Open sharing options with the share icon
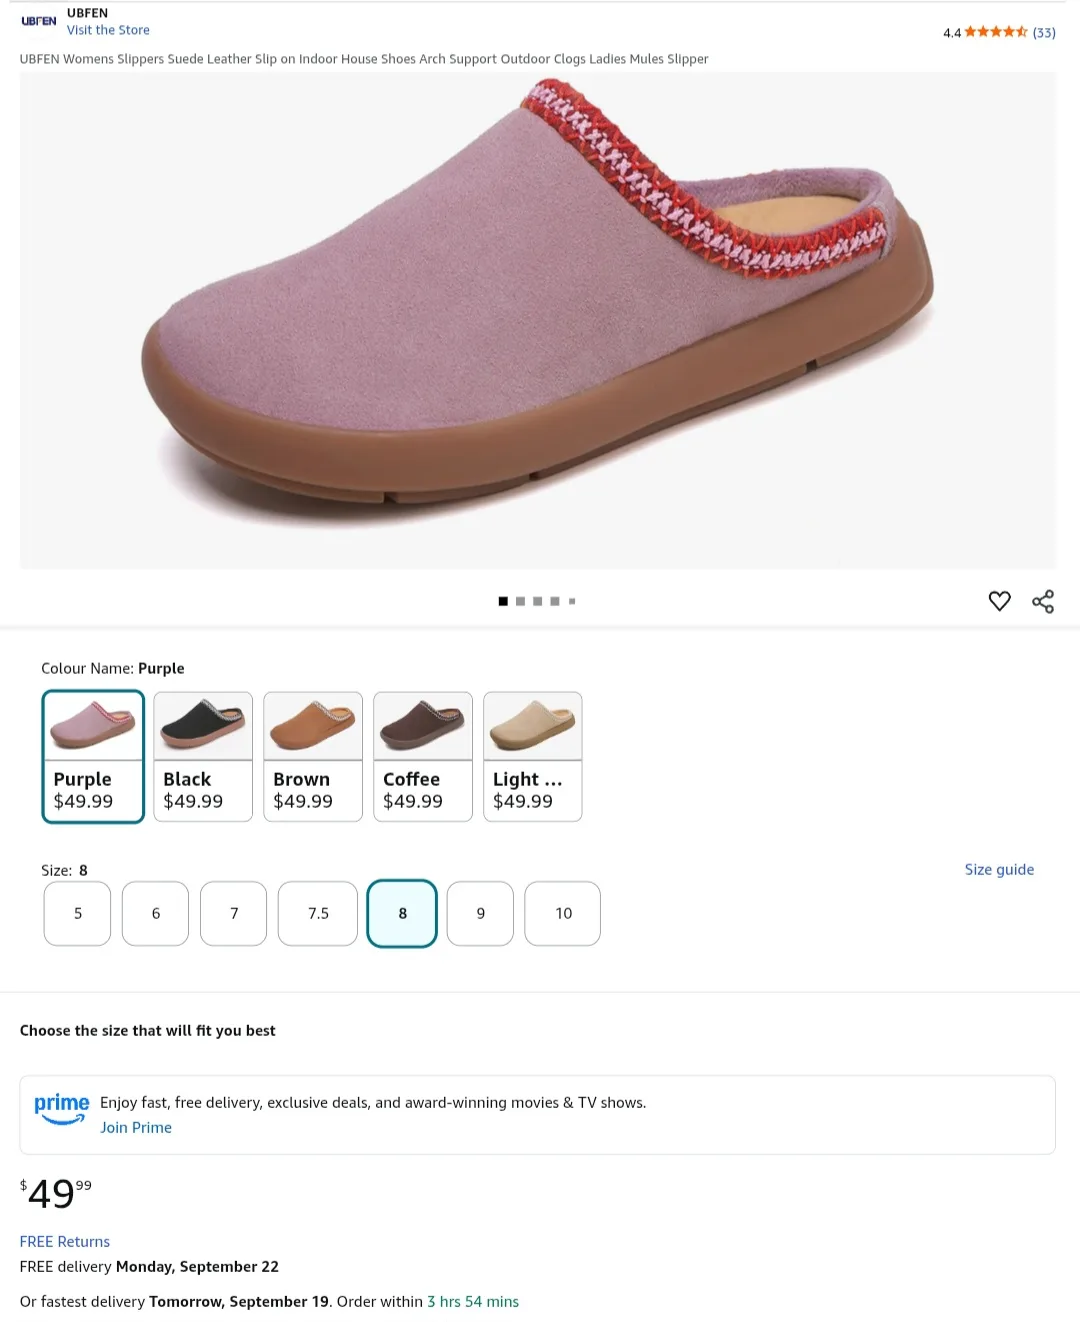 coord(1043,601)
